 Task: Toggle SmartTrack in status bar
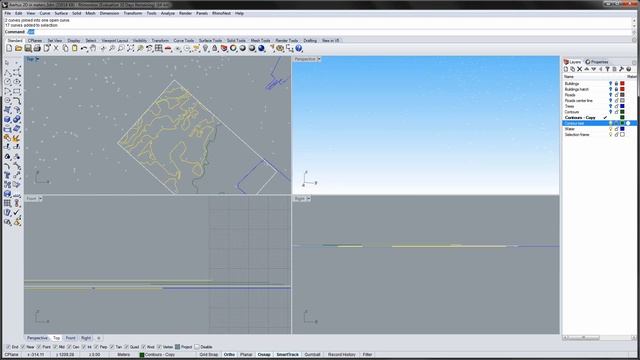[287, 355]
